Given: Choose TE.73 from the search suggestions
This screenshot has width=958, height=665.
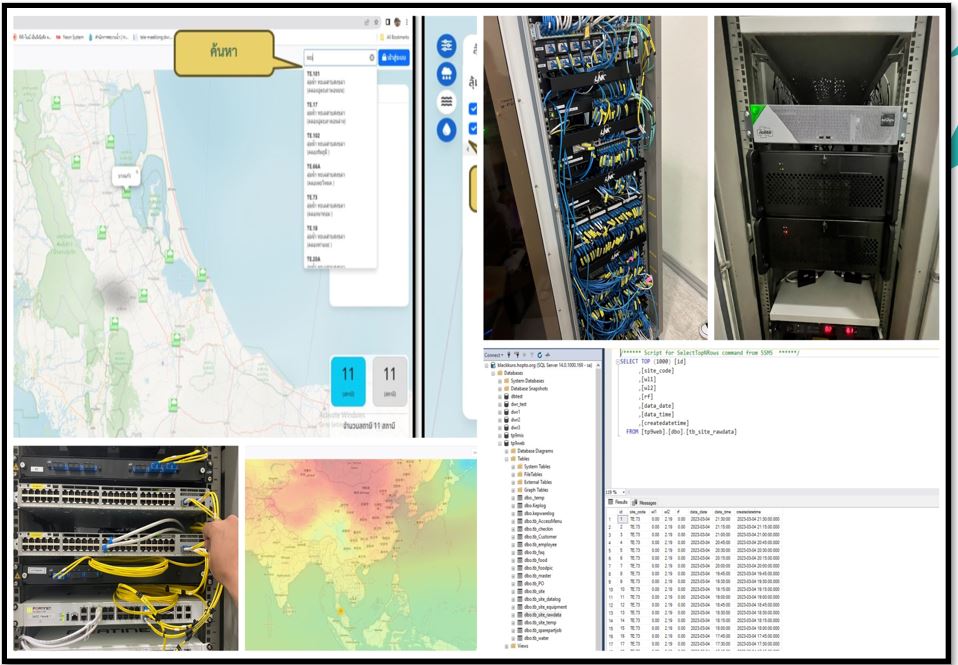Looking at the screenshot, I should pyautogui.click(x=340, y=206).
